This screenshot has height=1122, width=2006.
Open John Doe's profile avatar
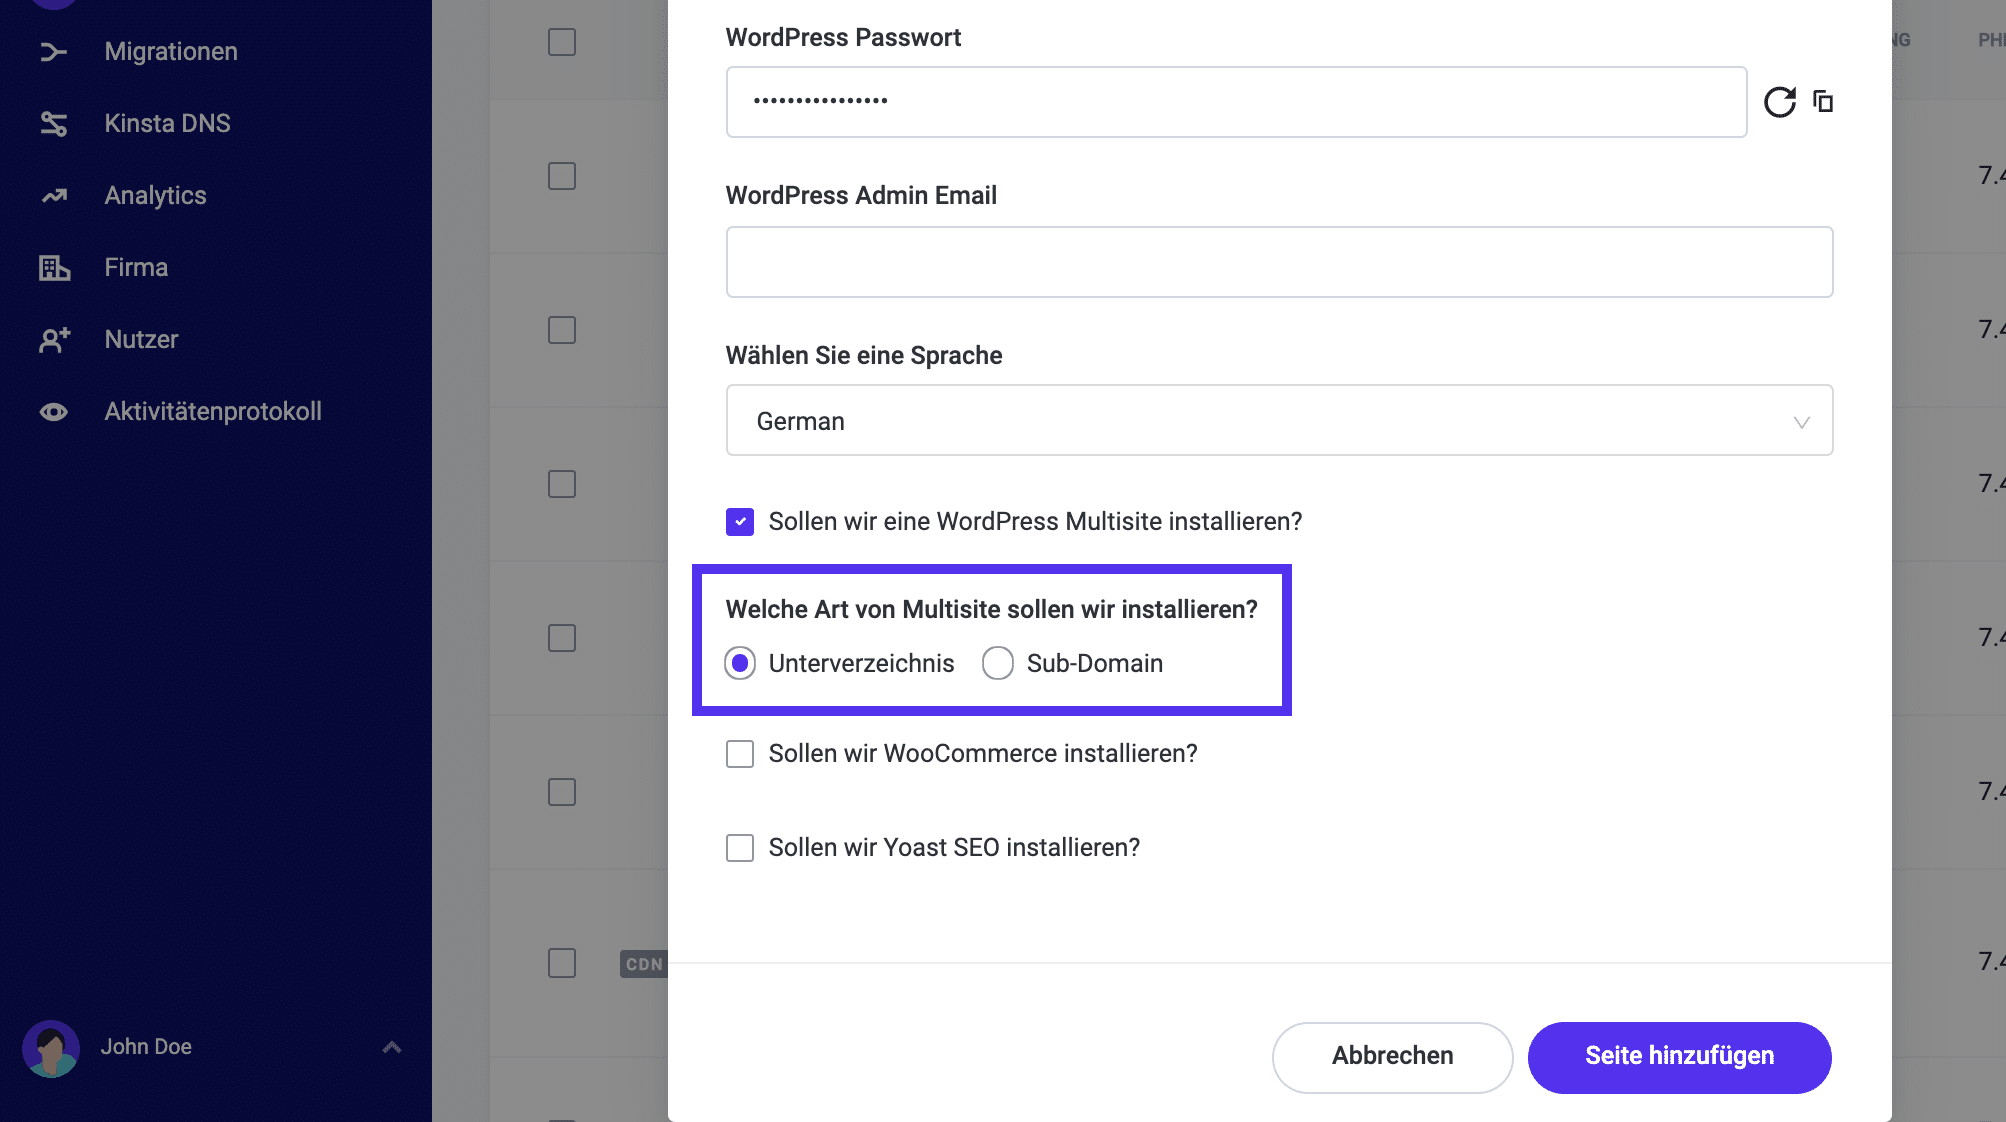[x=52, y=1047]
